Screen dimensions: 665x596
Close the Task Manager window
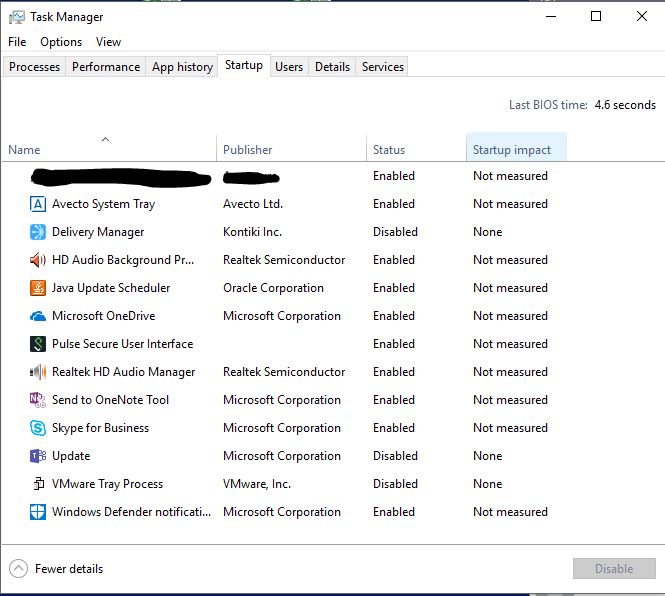tap(642, 17)
